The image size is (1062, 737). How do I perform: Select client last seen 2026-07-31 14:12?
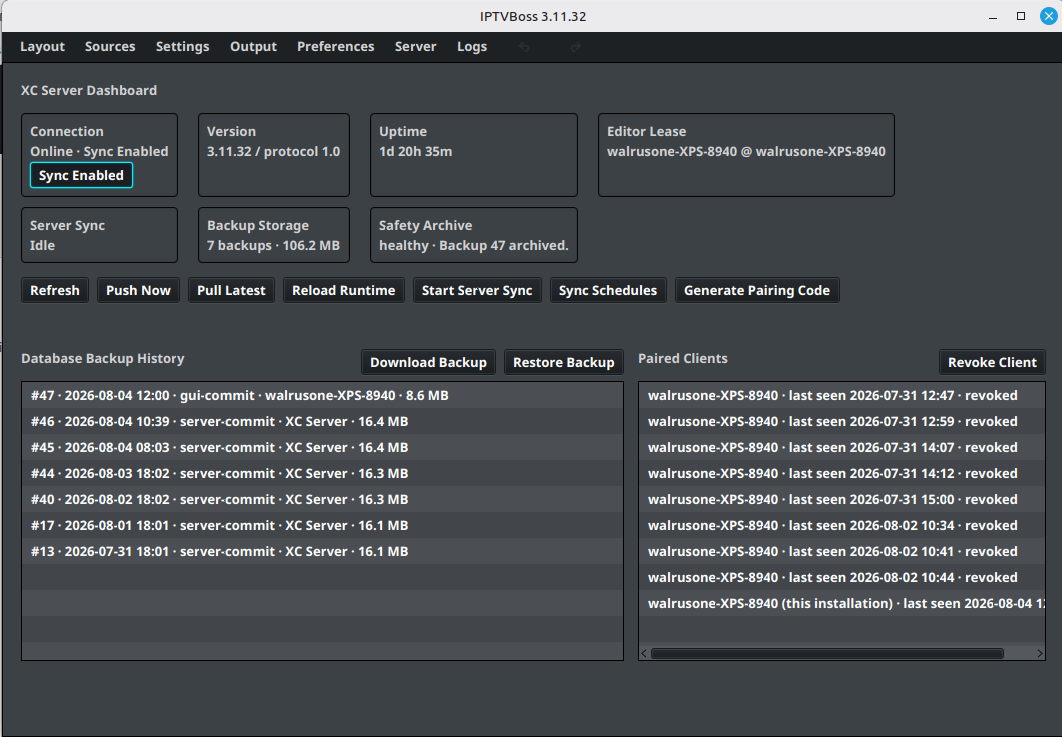(842, 473)
